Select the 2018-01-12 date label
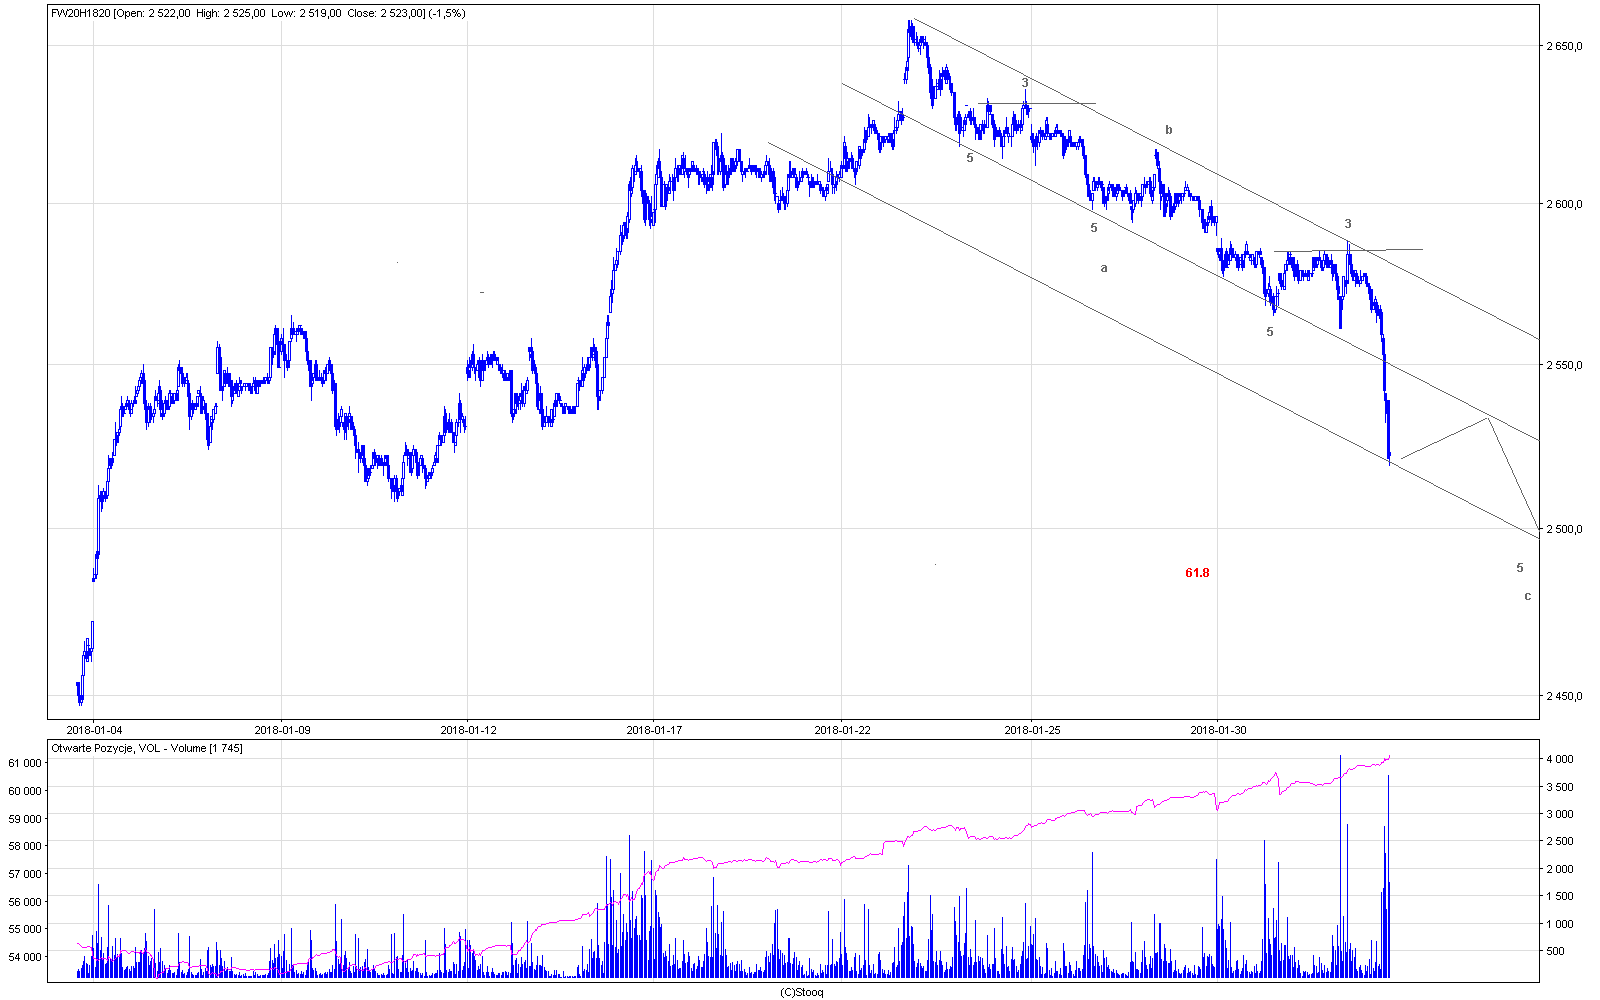 pyautogui.click(x=468, y=730)
